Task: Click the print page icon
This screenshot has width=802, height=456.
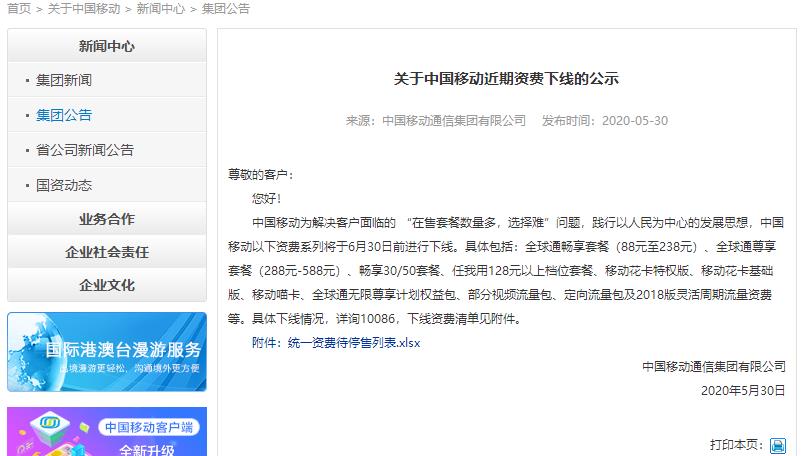Action: pos(778,446)
